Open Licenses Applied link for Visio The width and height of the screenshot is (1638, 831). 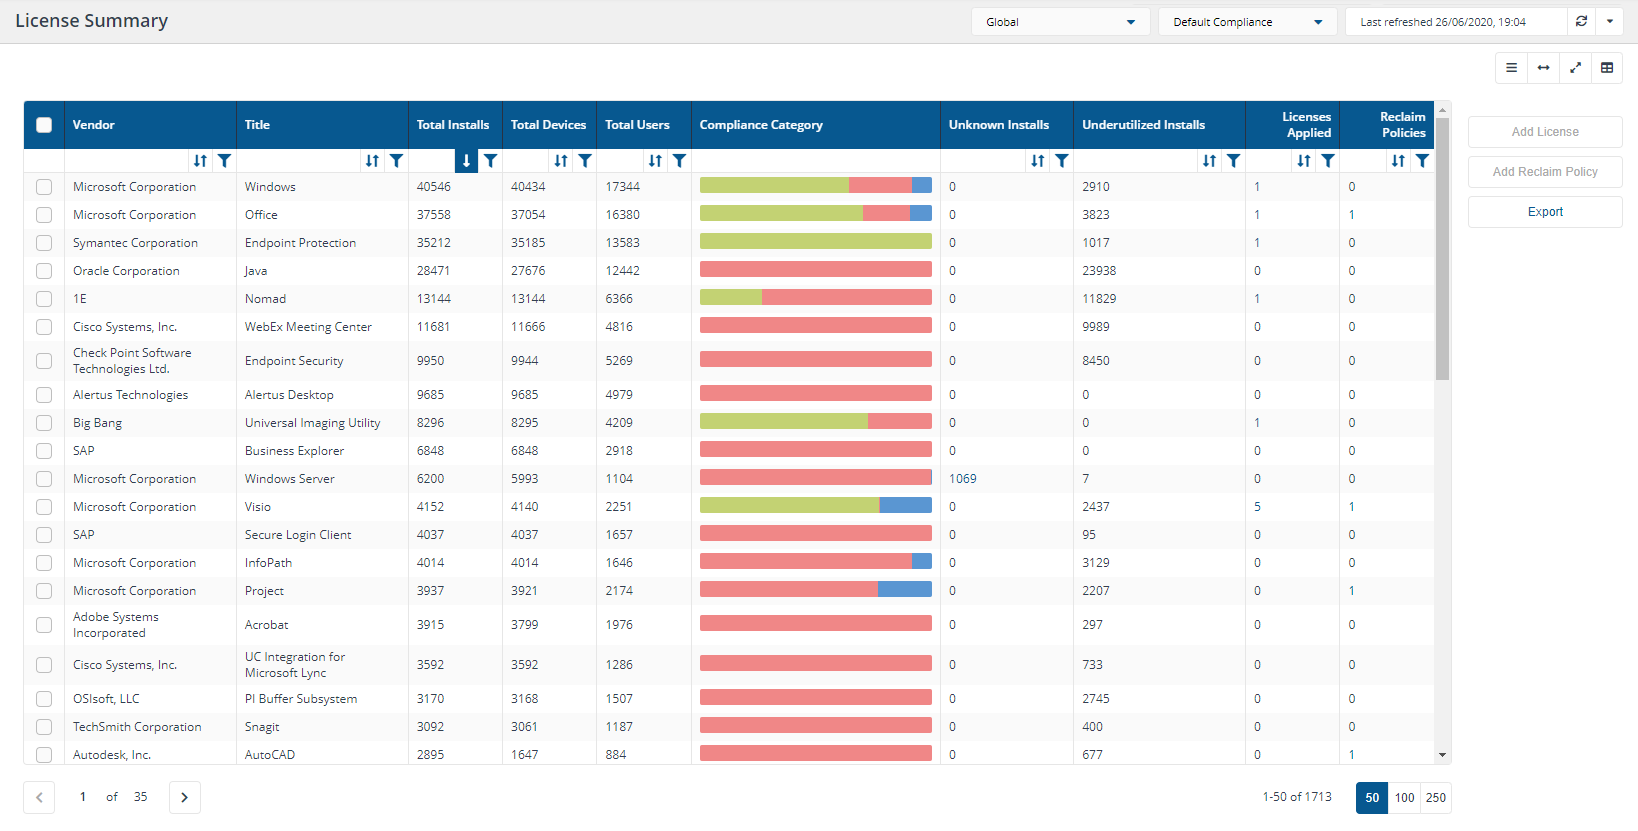point(1257,507)
